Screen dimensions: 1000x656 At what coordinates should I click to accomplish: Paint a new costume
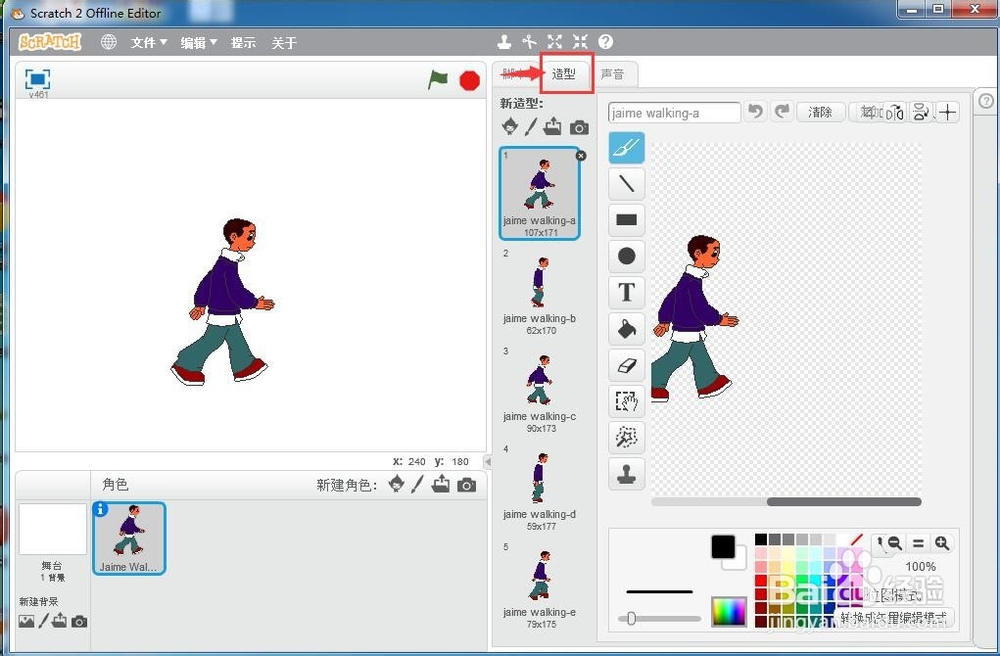[x=531, y=127]
